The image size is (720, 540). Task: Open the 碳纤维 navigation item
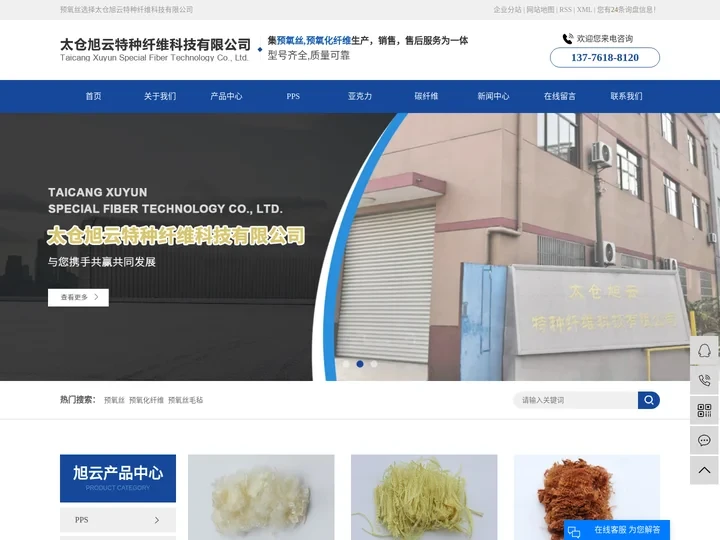(x=426, y=96)
